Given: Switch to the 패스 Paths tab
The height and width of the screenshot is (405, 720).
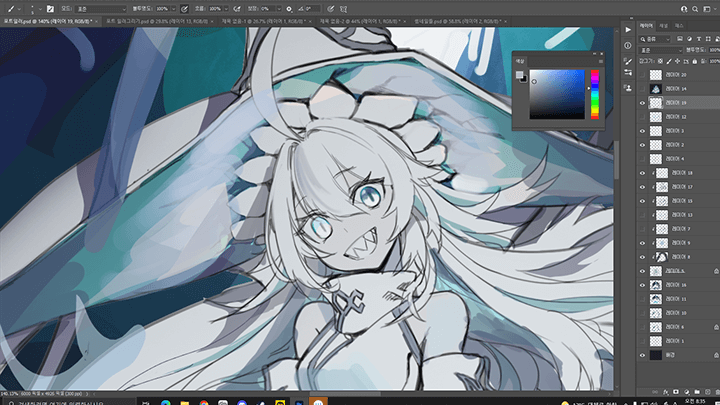Looking at the screenshot, I should 679,26.
